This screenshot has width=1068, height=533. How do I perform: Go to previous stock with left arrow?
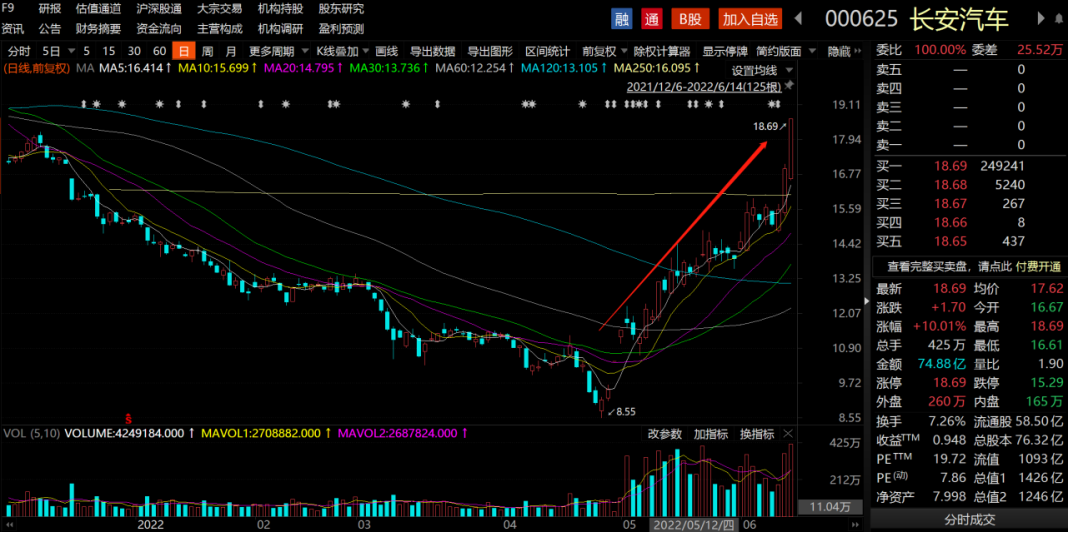(x=798, y=19)
